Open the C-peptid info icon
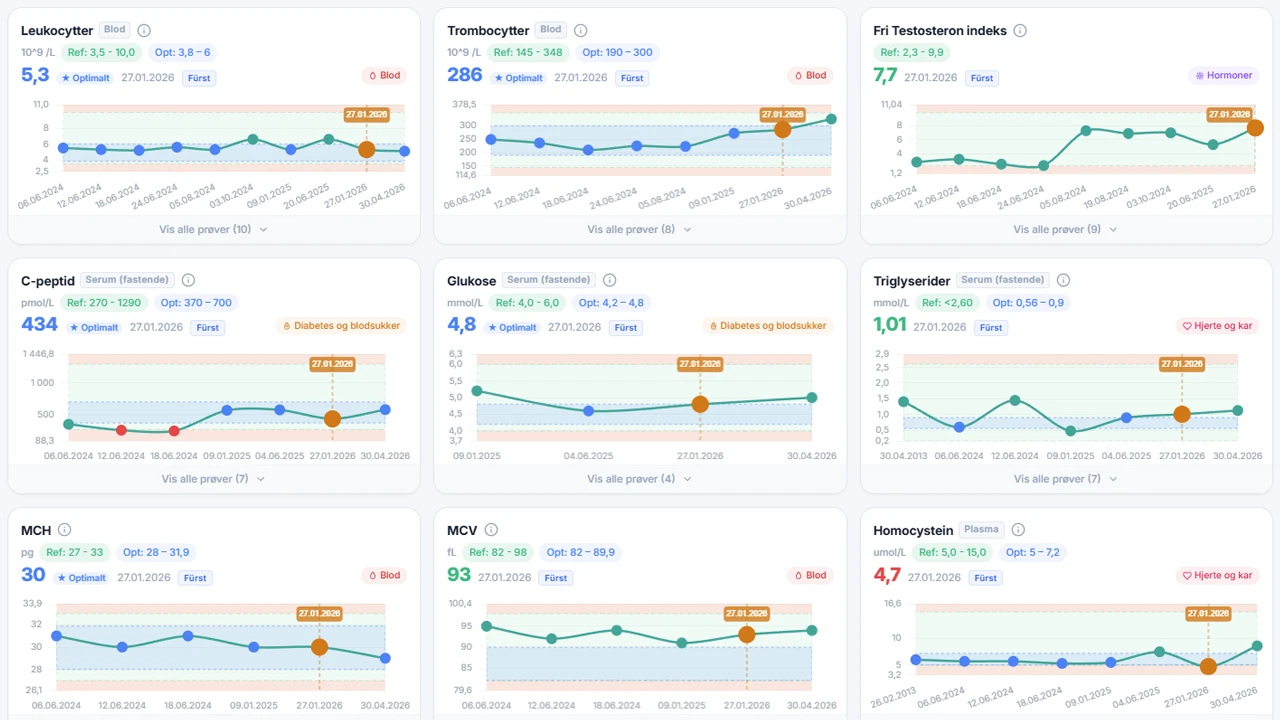Image resolution: width=1280 pixels, height=720 pixels. [x=188, y=281]
